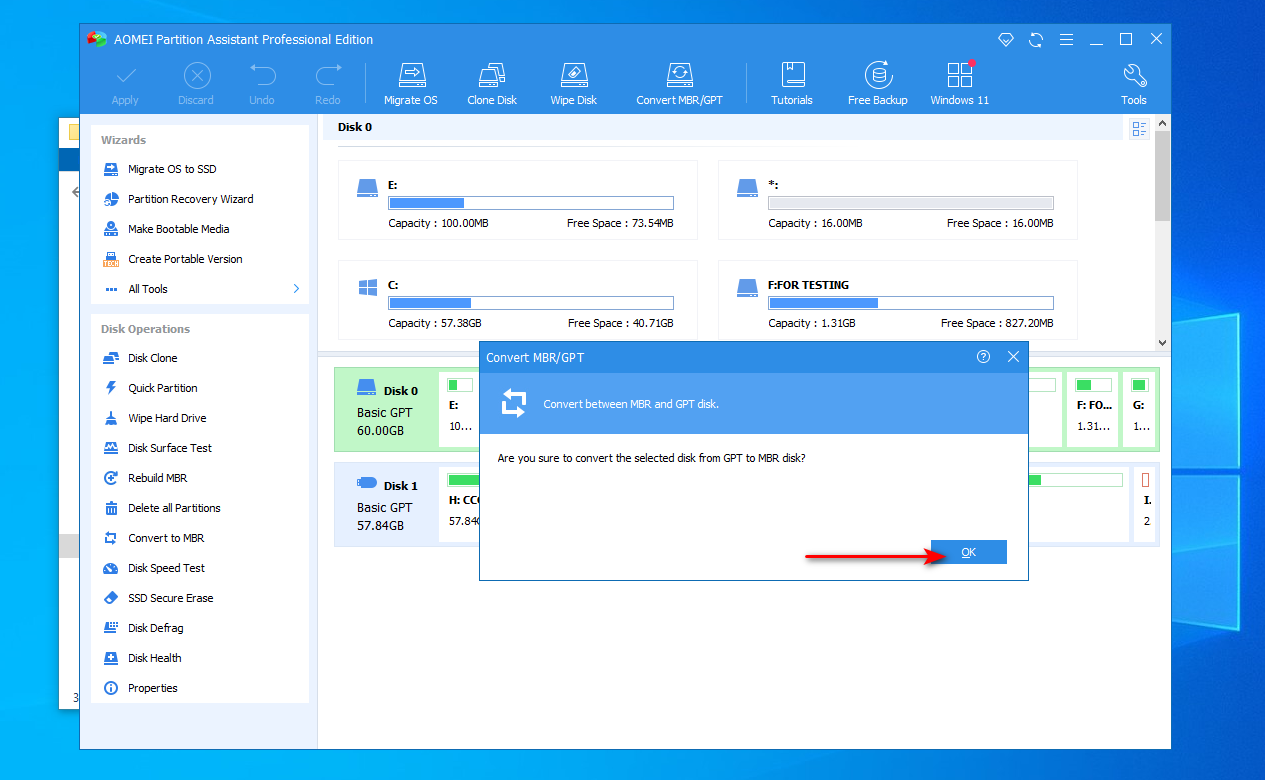The width and height of the screenshot is (1265, 780).
Task: Confirm conversion with OK button
Action: pyautogui.click(x=968, y=552)
